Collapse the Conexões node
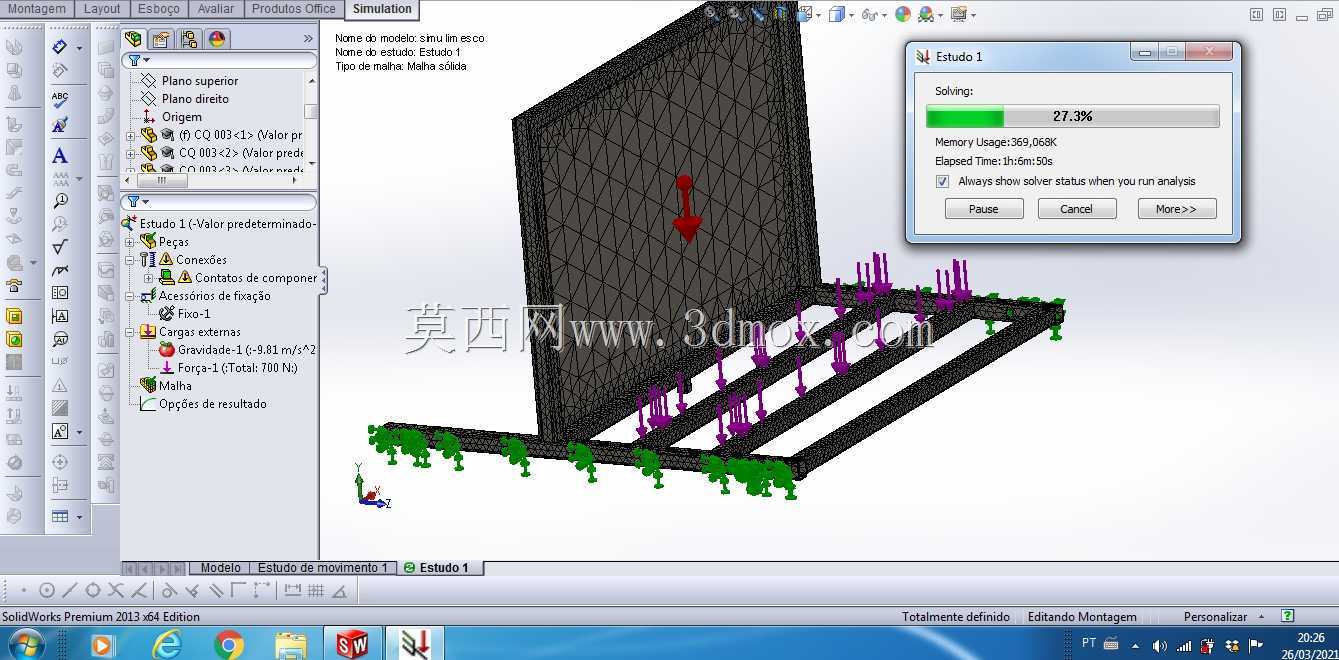This screenshot has height=660, width=1339. [x=129, y=260]
